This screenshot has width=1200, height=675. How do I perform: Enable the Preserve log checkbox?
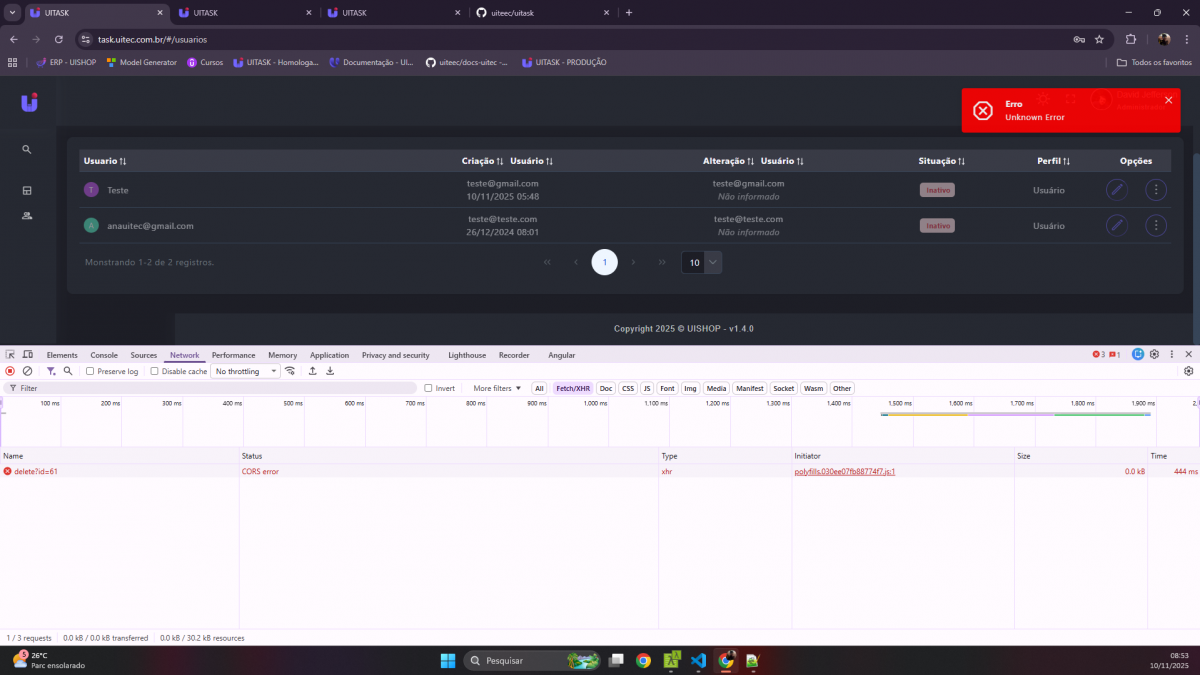90,371
